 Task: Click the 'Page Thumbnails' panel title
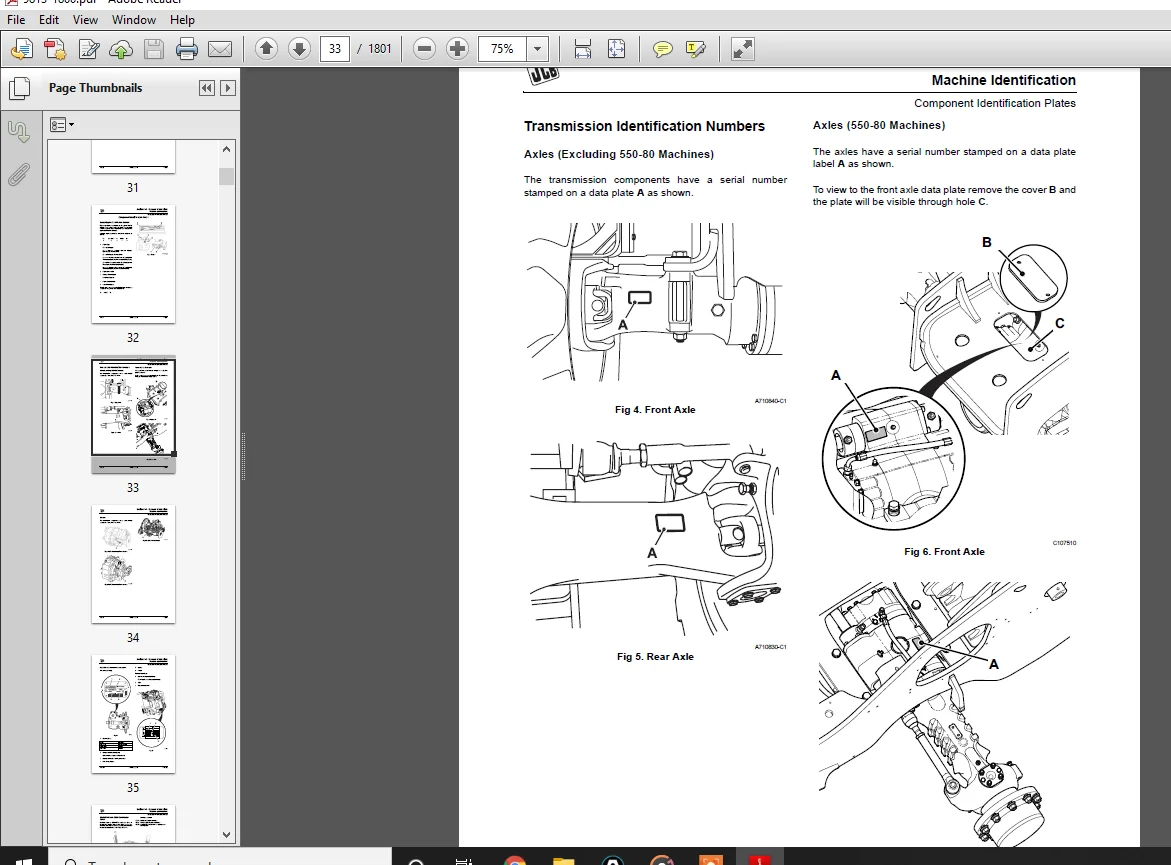click(x=96, y=88)
